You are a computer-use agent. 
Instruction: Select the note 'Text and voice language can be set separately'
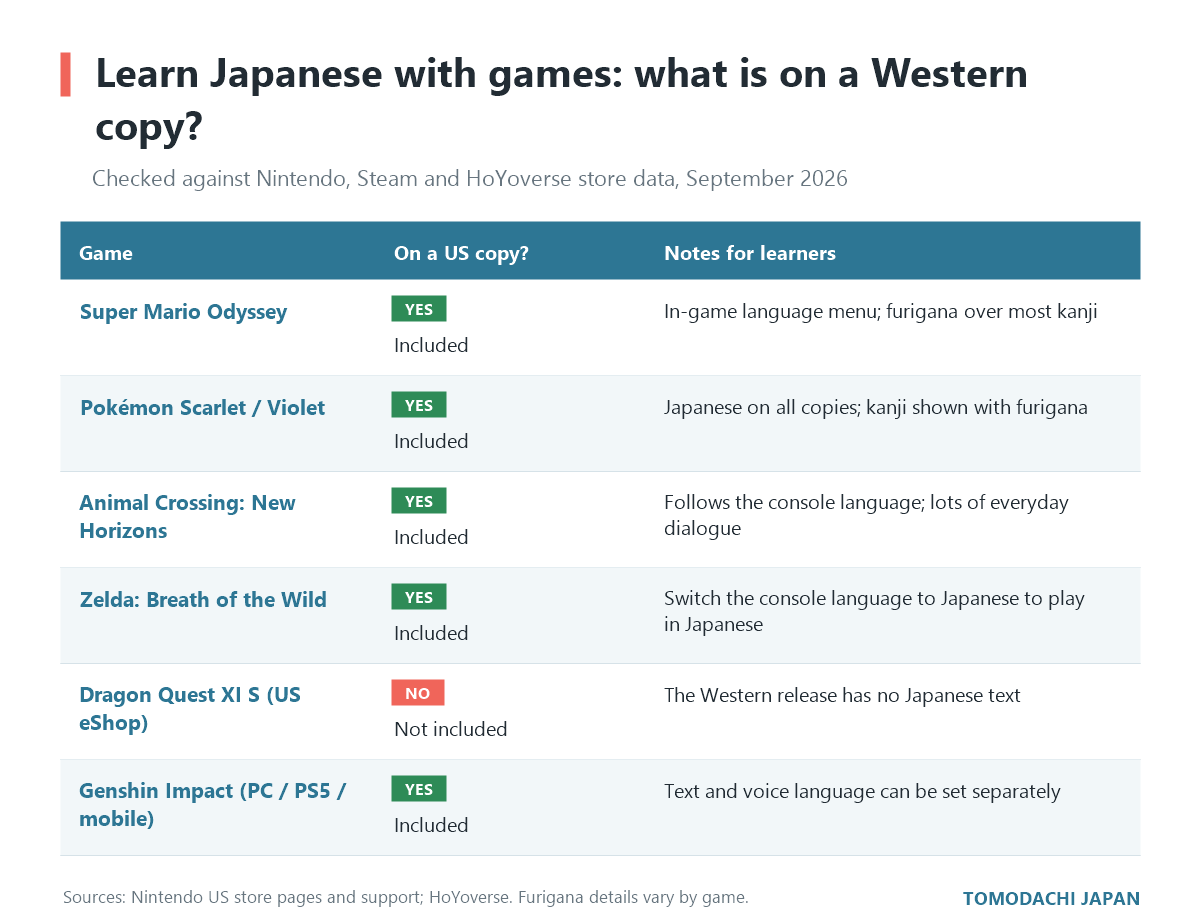[862, 791]
